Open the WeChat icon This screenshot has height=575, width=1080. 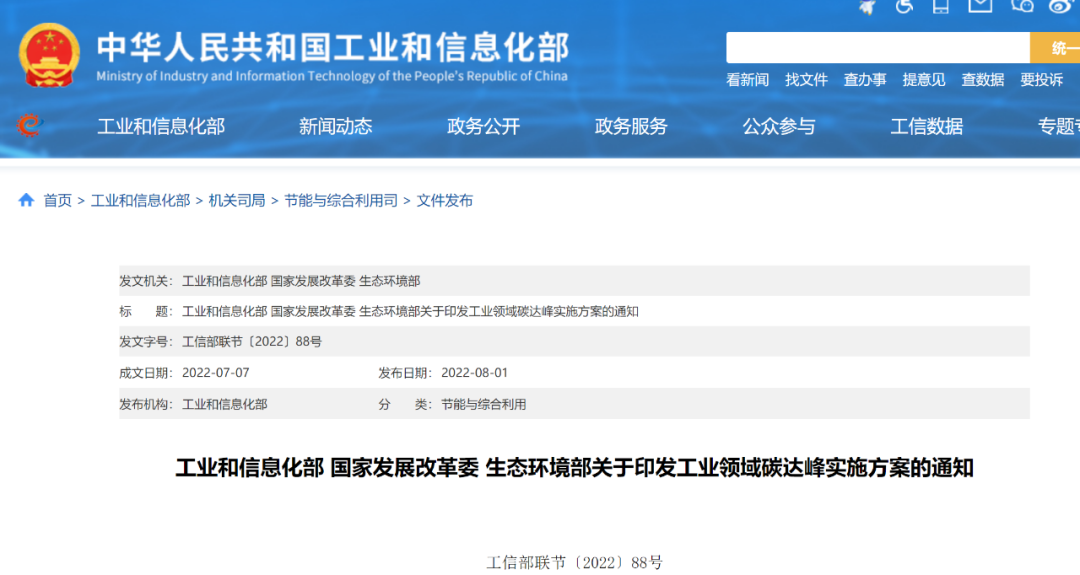tap(1022, 6)
